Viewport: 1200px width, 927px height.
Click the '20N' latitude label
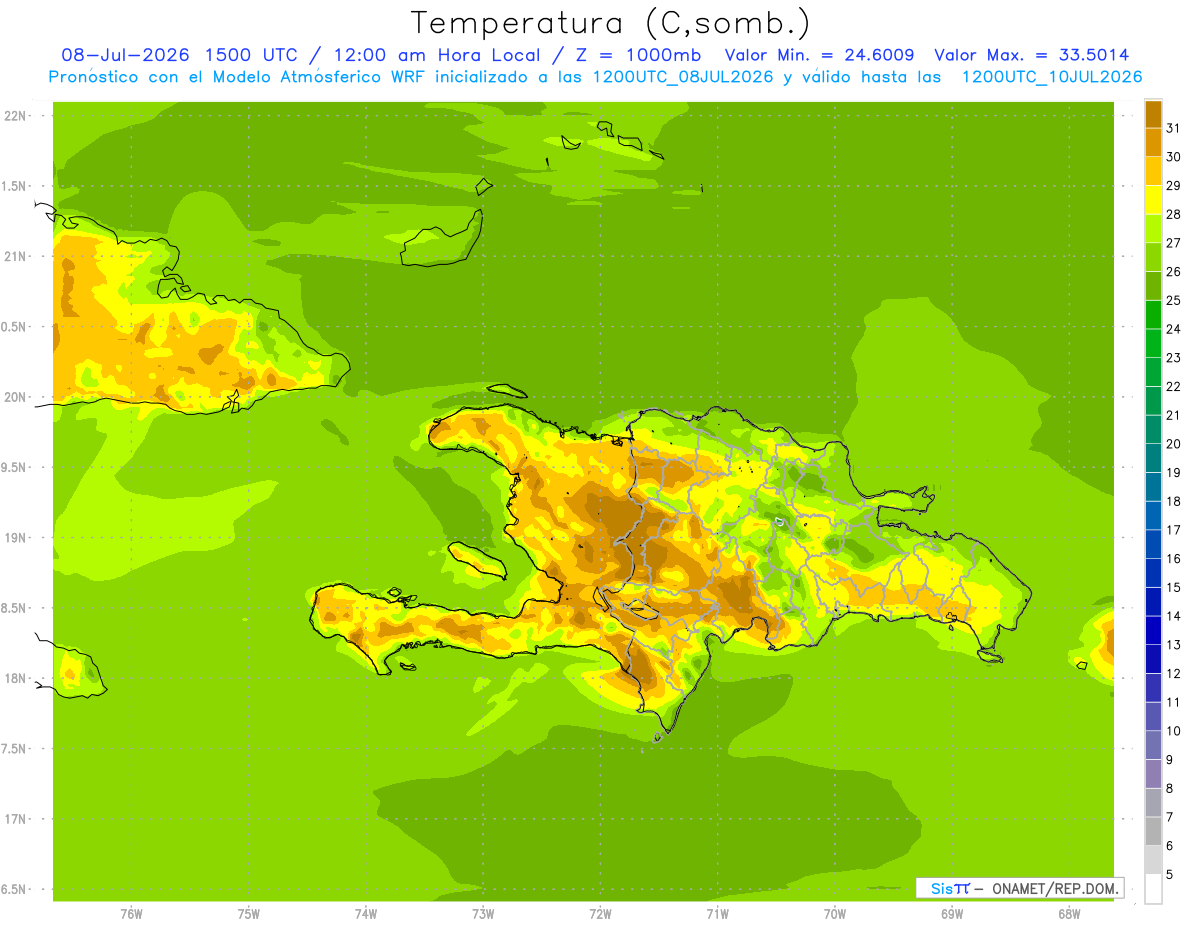15,397
